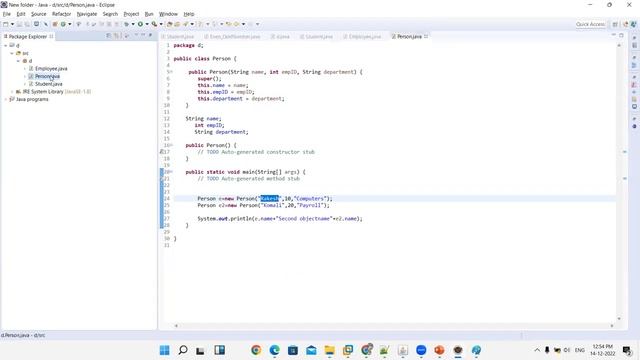Image resolution: width=640 pixels, height=360 pixels.
Task: Select the Person.java editor tab
Action: coord(409,36)
